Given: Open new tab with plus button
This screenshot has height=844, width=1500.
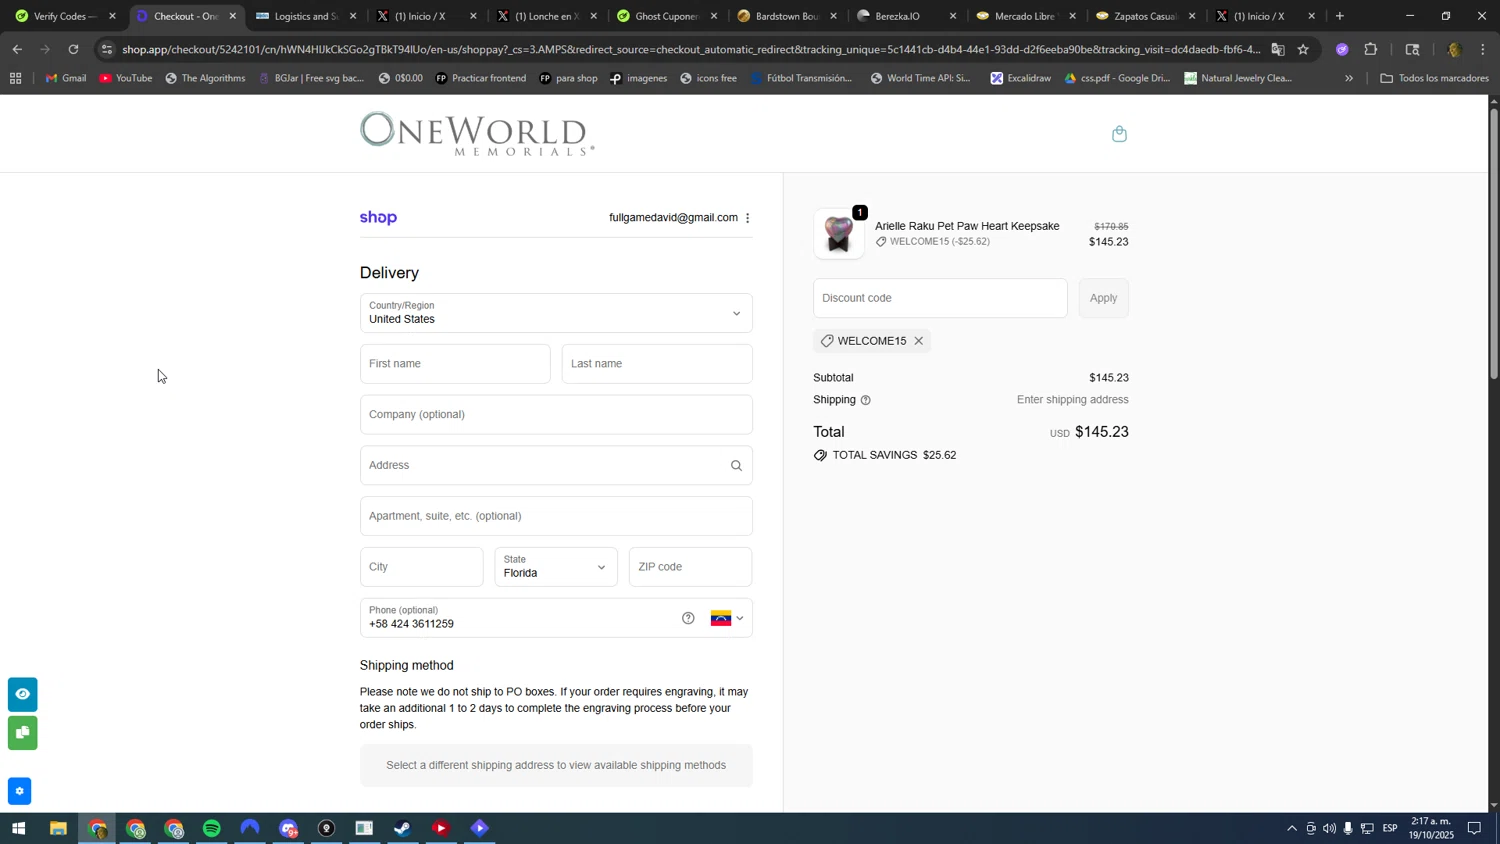Looking at the screenshot, I should coord(1340,16).
